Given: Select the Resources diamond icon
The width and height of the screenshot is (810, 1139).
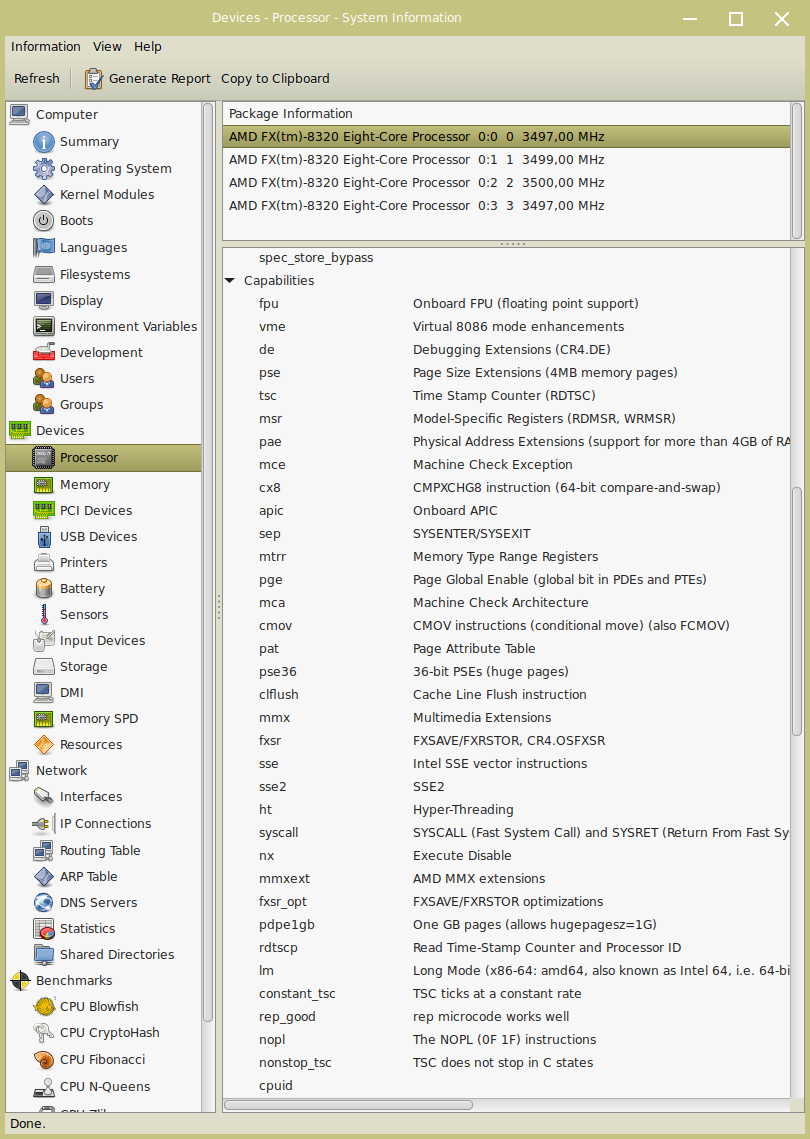Looking at the screenshot, I should (x=44, y=745).
